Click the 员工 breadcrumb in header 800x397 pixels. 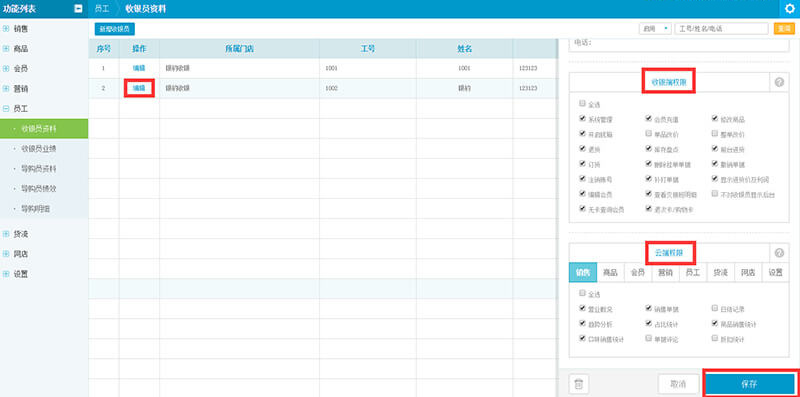(x=102, y=9)
